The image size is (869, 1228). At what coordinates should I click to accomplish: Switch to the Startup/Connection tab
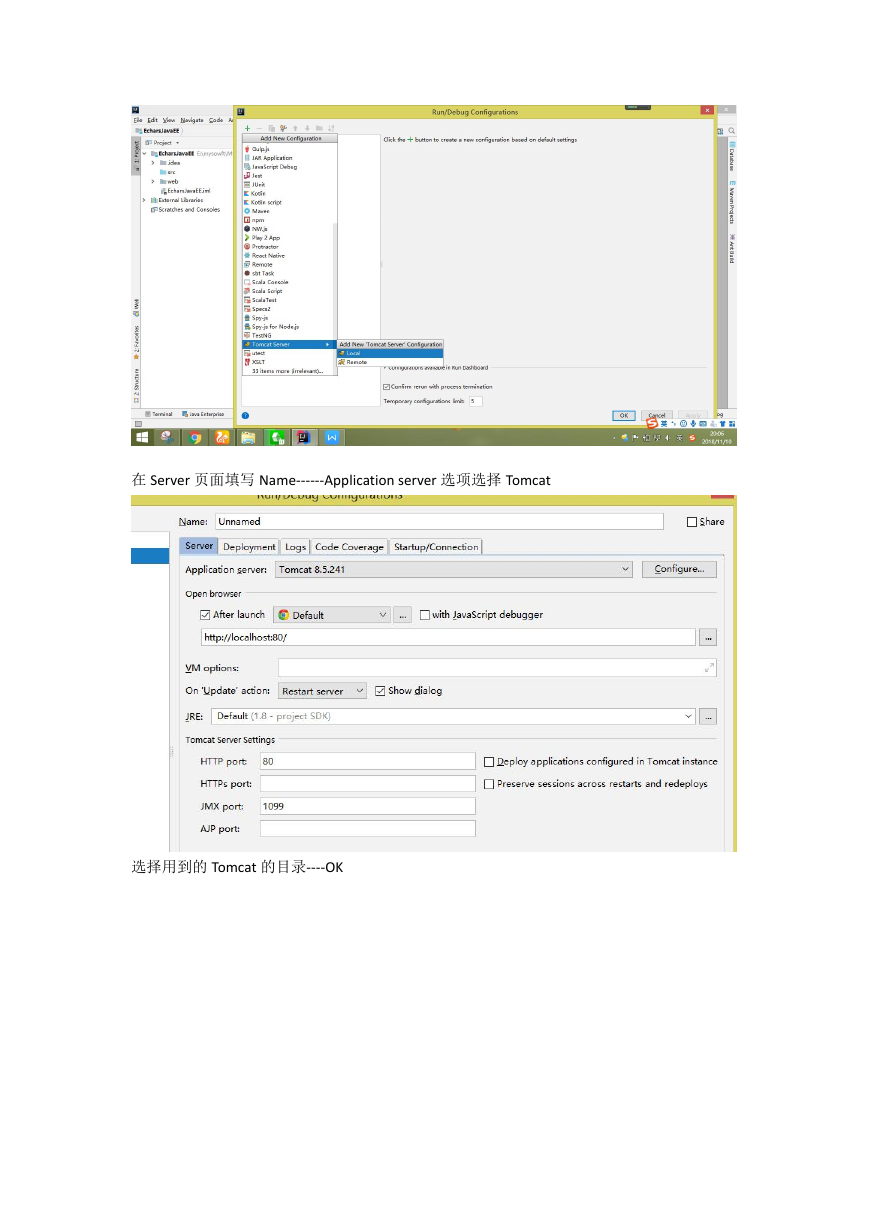[x=436, y=547]
